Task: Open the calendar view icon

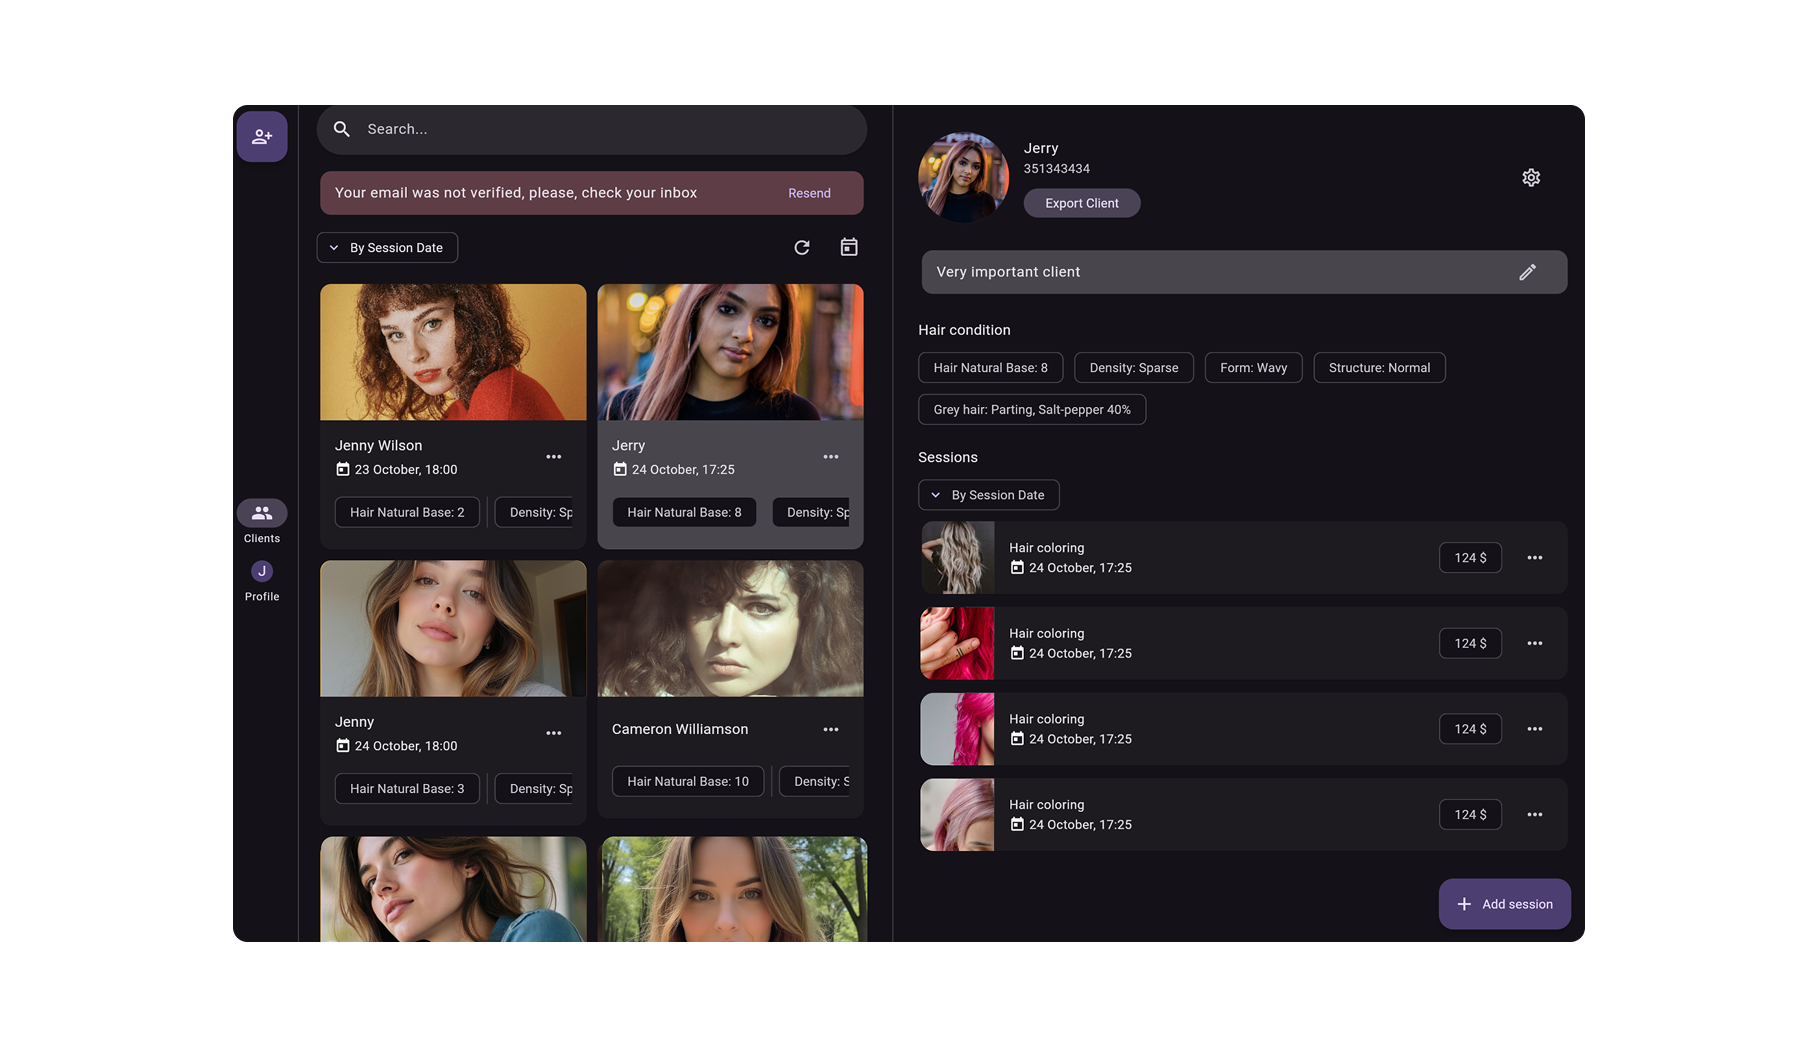Action: (848, 247)
